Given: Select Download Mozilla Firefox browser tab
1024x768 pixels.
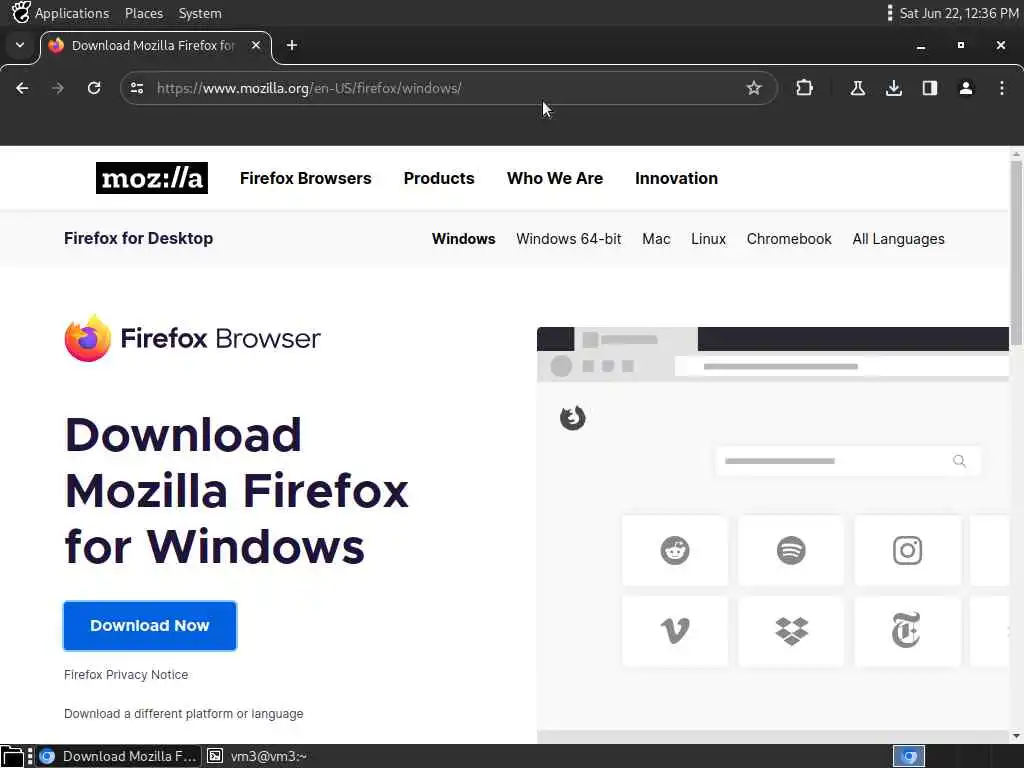Looking at the screenshot, I should tap(153, 45).
